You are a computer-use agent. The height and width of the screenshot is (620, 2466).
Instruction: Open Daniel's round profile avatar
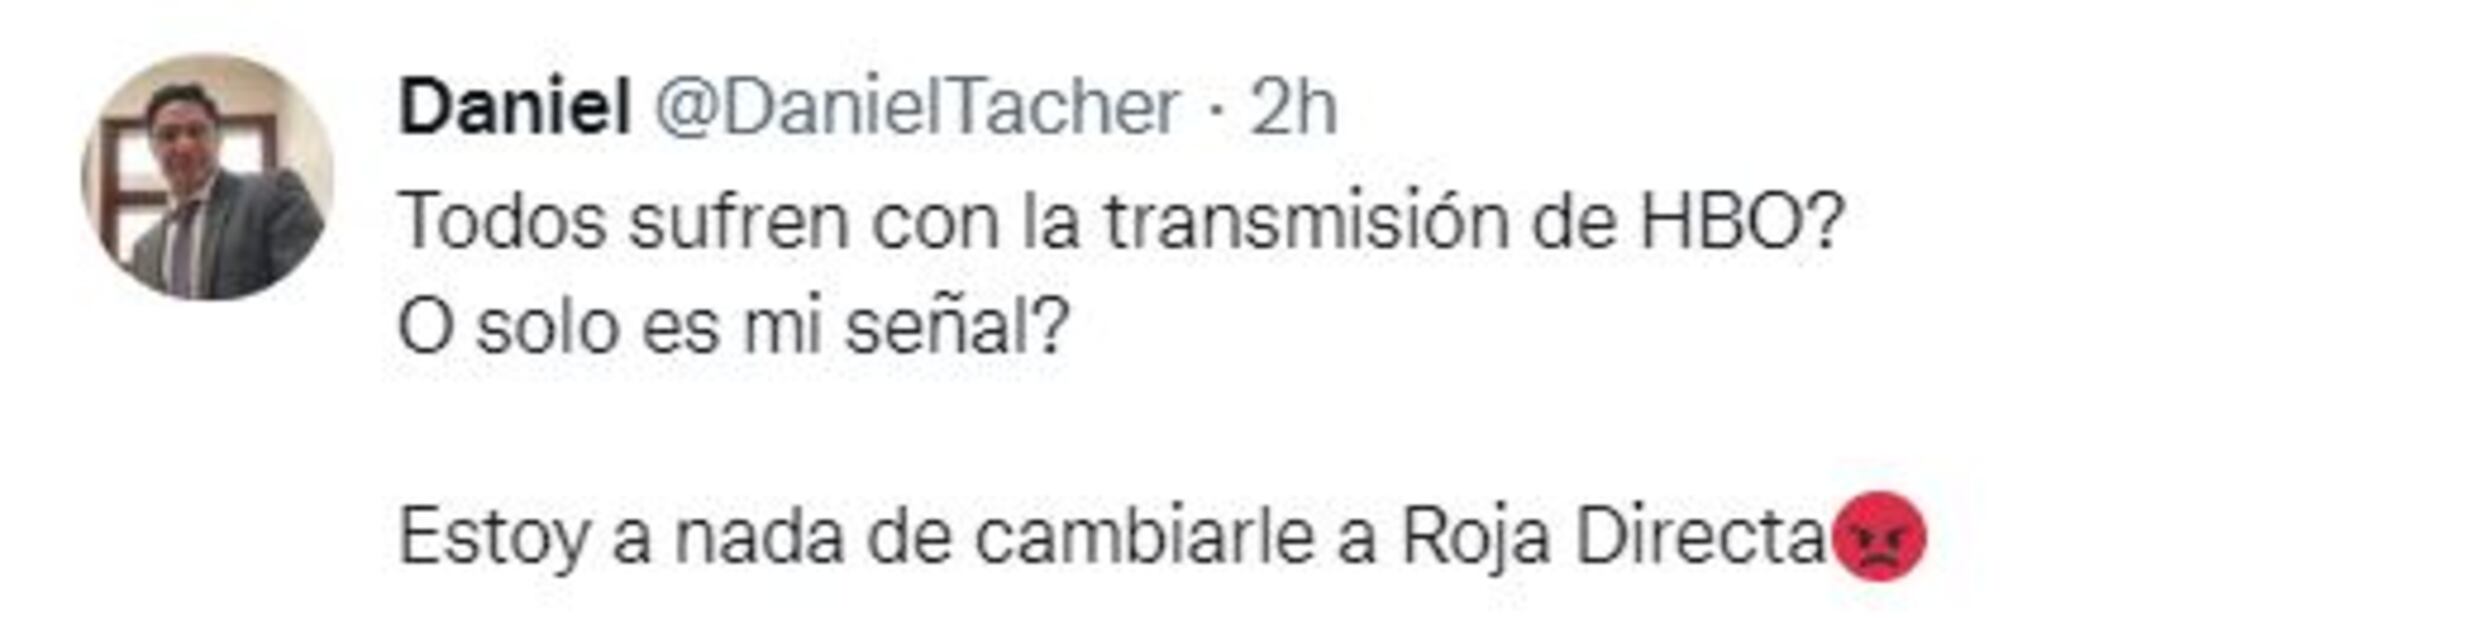[x=207, y=177]
